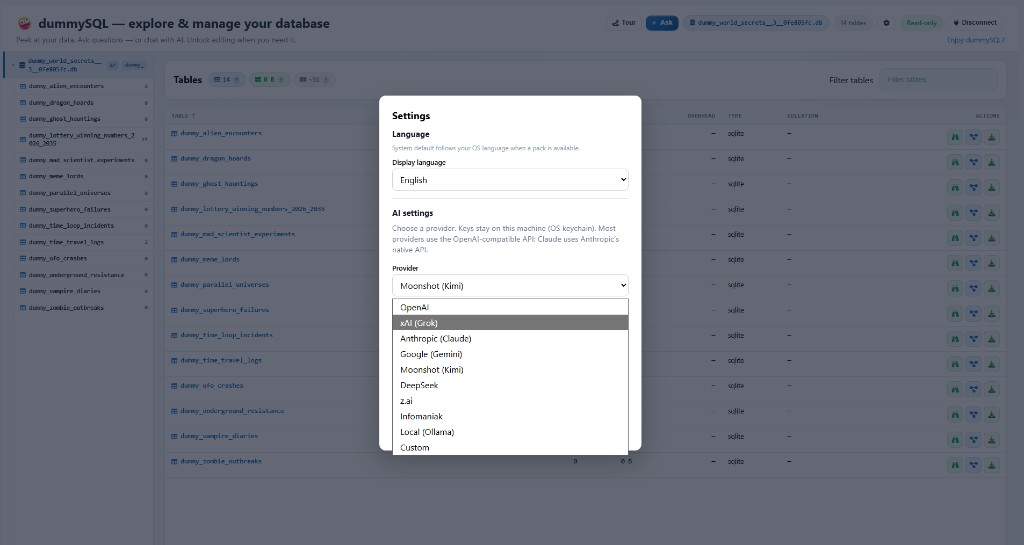Show relations diagram for dummy_parallel_universes row
The image size is (1024, 545).
[973, 288]
